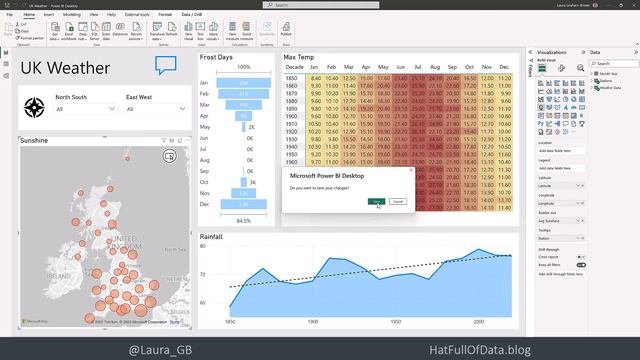
Task: Create a New measure from ribbon
Action: [232, 31]
